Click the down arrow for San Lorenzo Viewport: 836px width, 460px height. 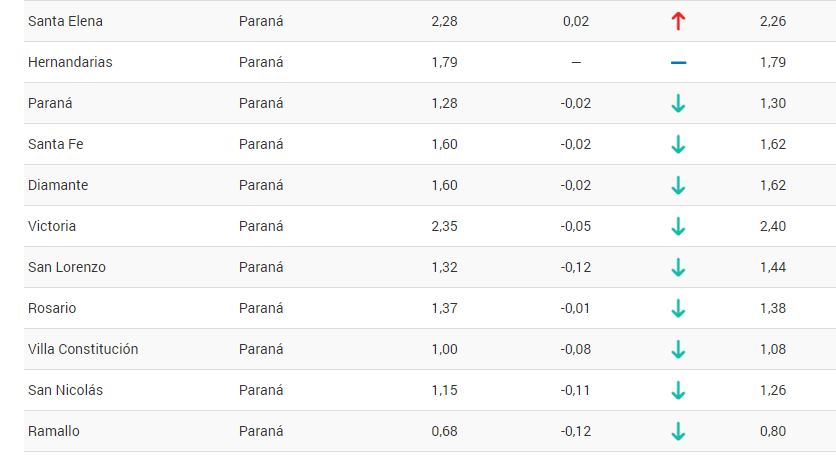pyautogui.click(x=678, y=268)
